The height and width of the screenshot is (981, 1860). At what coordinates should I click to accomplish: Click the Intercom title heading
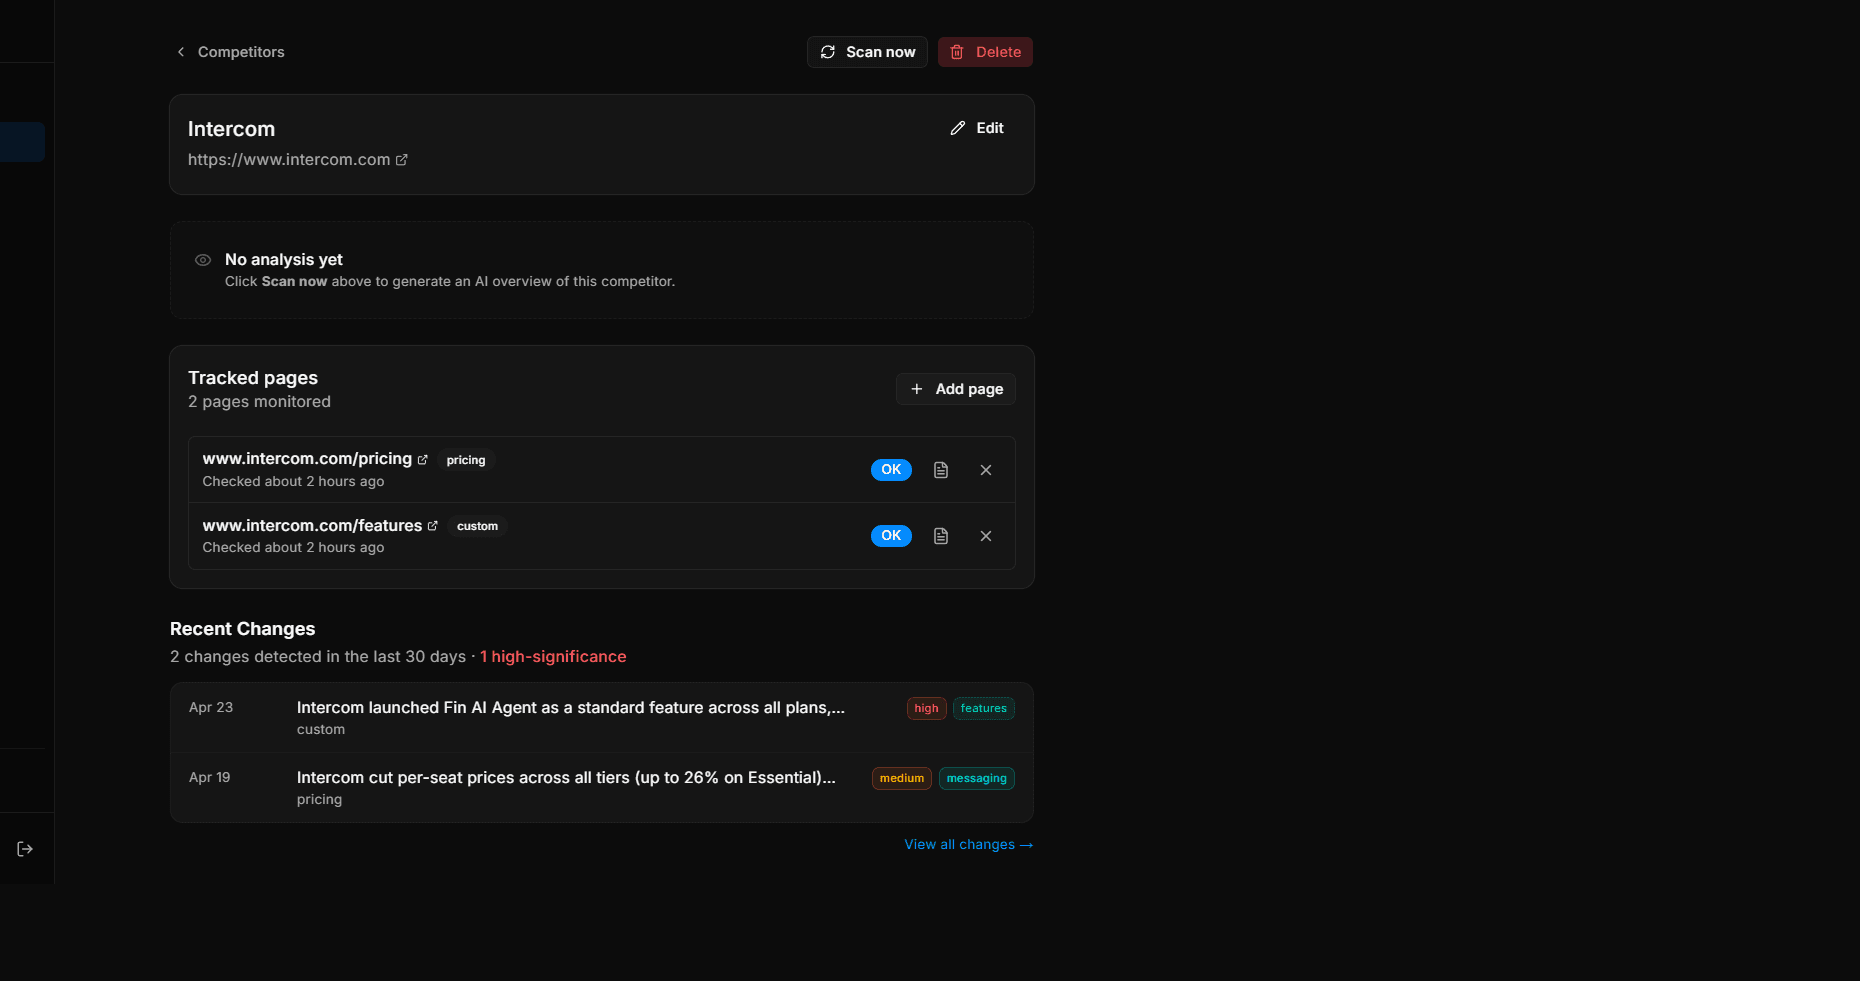point(231,129)
